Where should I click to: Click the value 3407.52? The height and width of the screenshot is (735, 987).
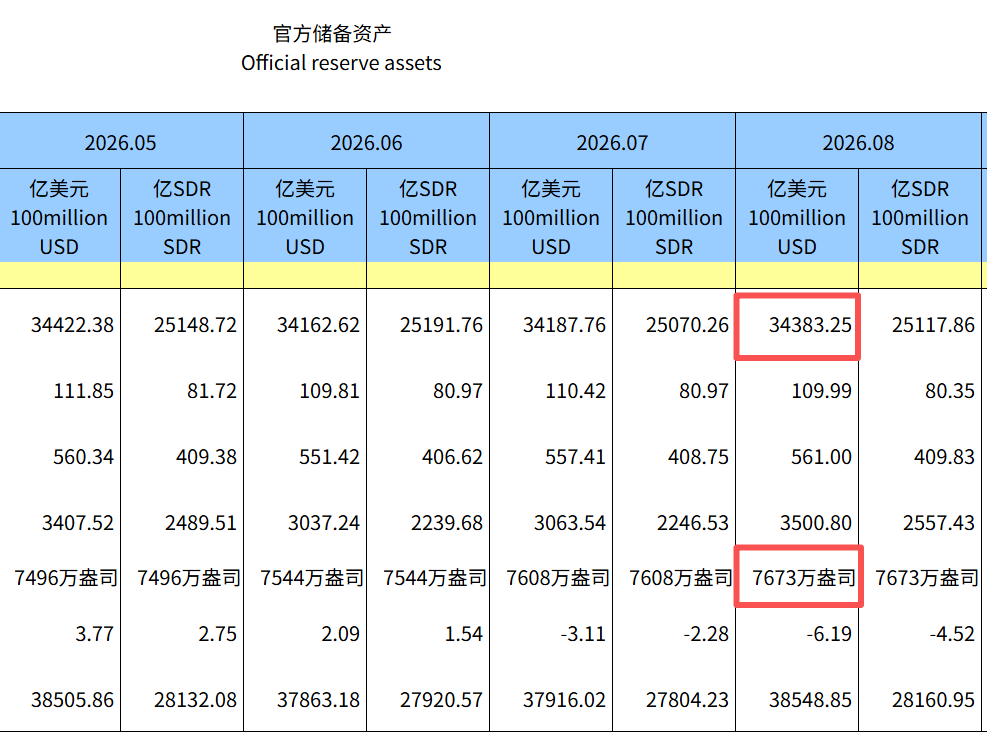(78, 523)
